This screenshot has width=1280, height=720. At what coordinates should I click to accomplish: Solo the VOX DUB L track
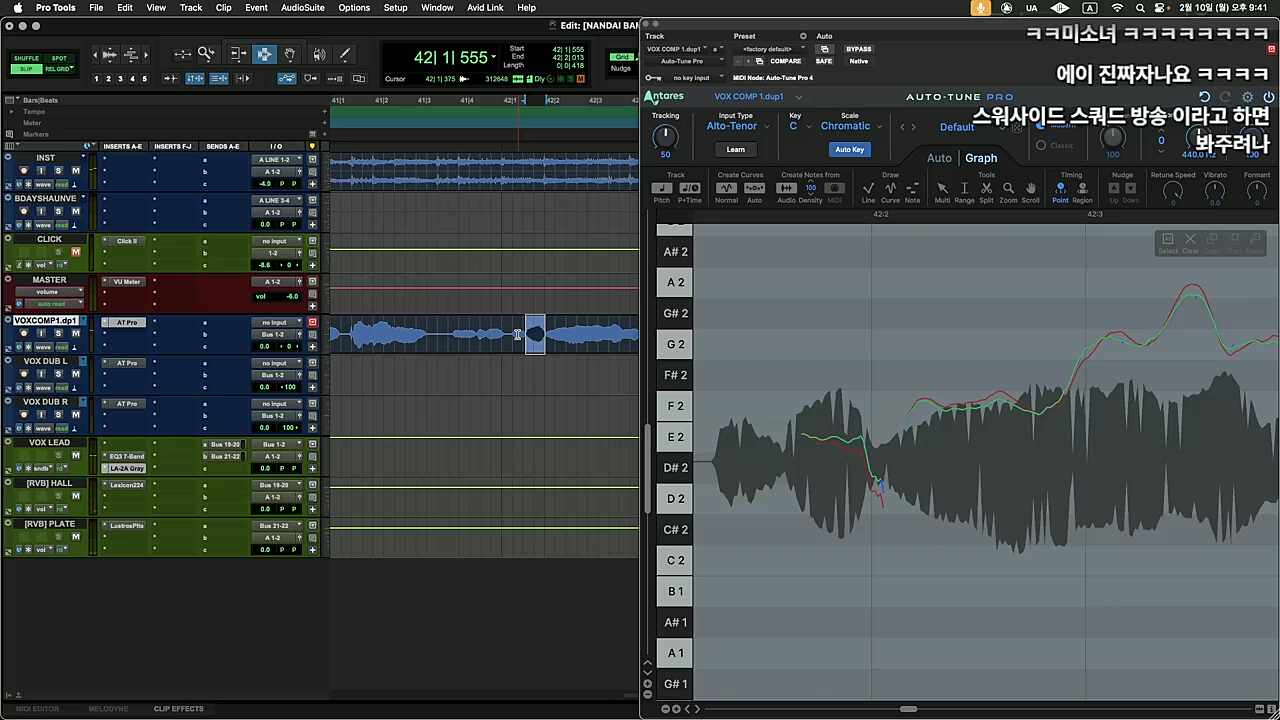(58, 374)
